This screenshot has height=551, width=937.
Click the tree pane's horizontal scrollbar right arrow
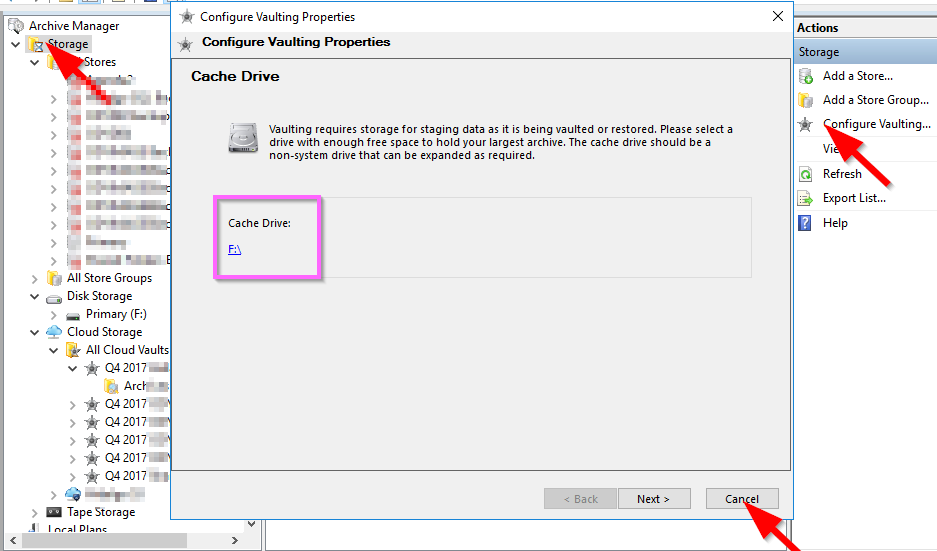coord(235,540)
